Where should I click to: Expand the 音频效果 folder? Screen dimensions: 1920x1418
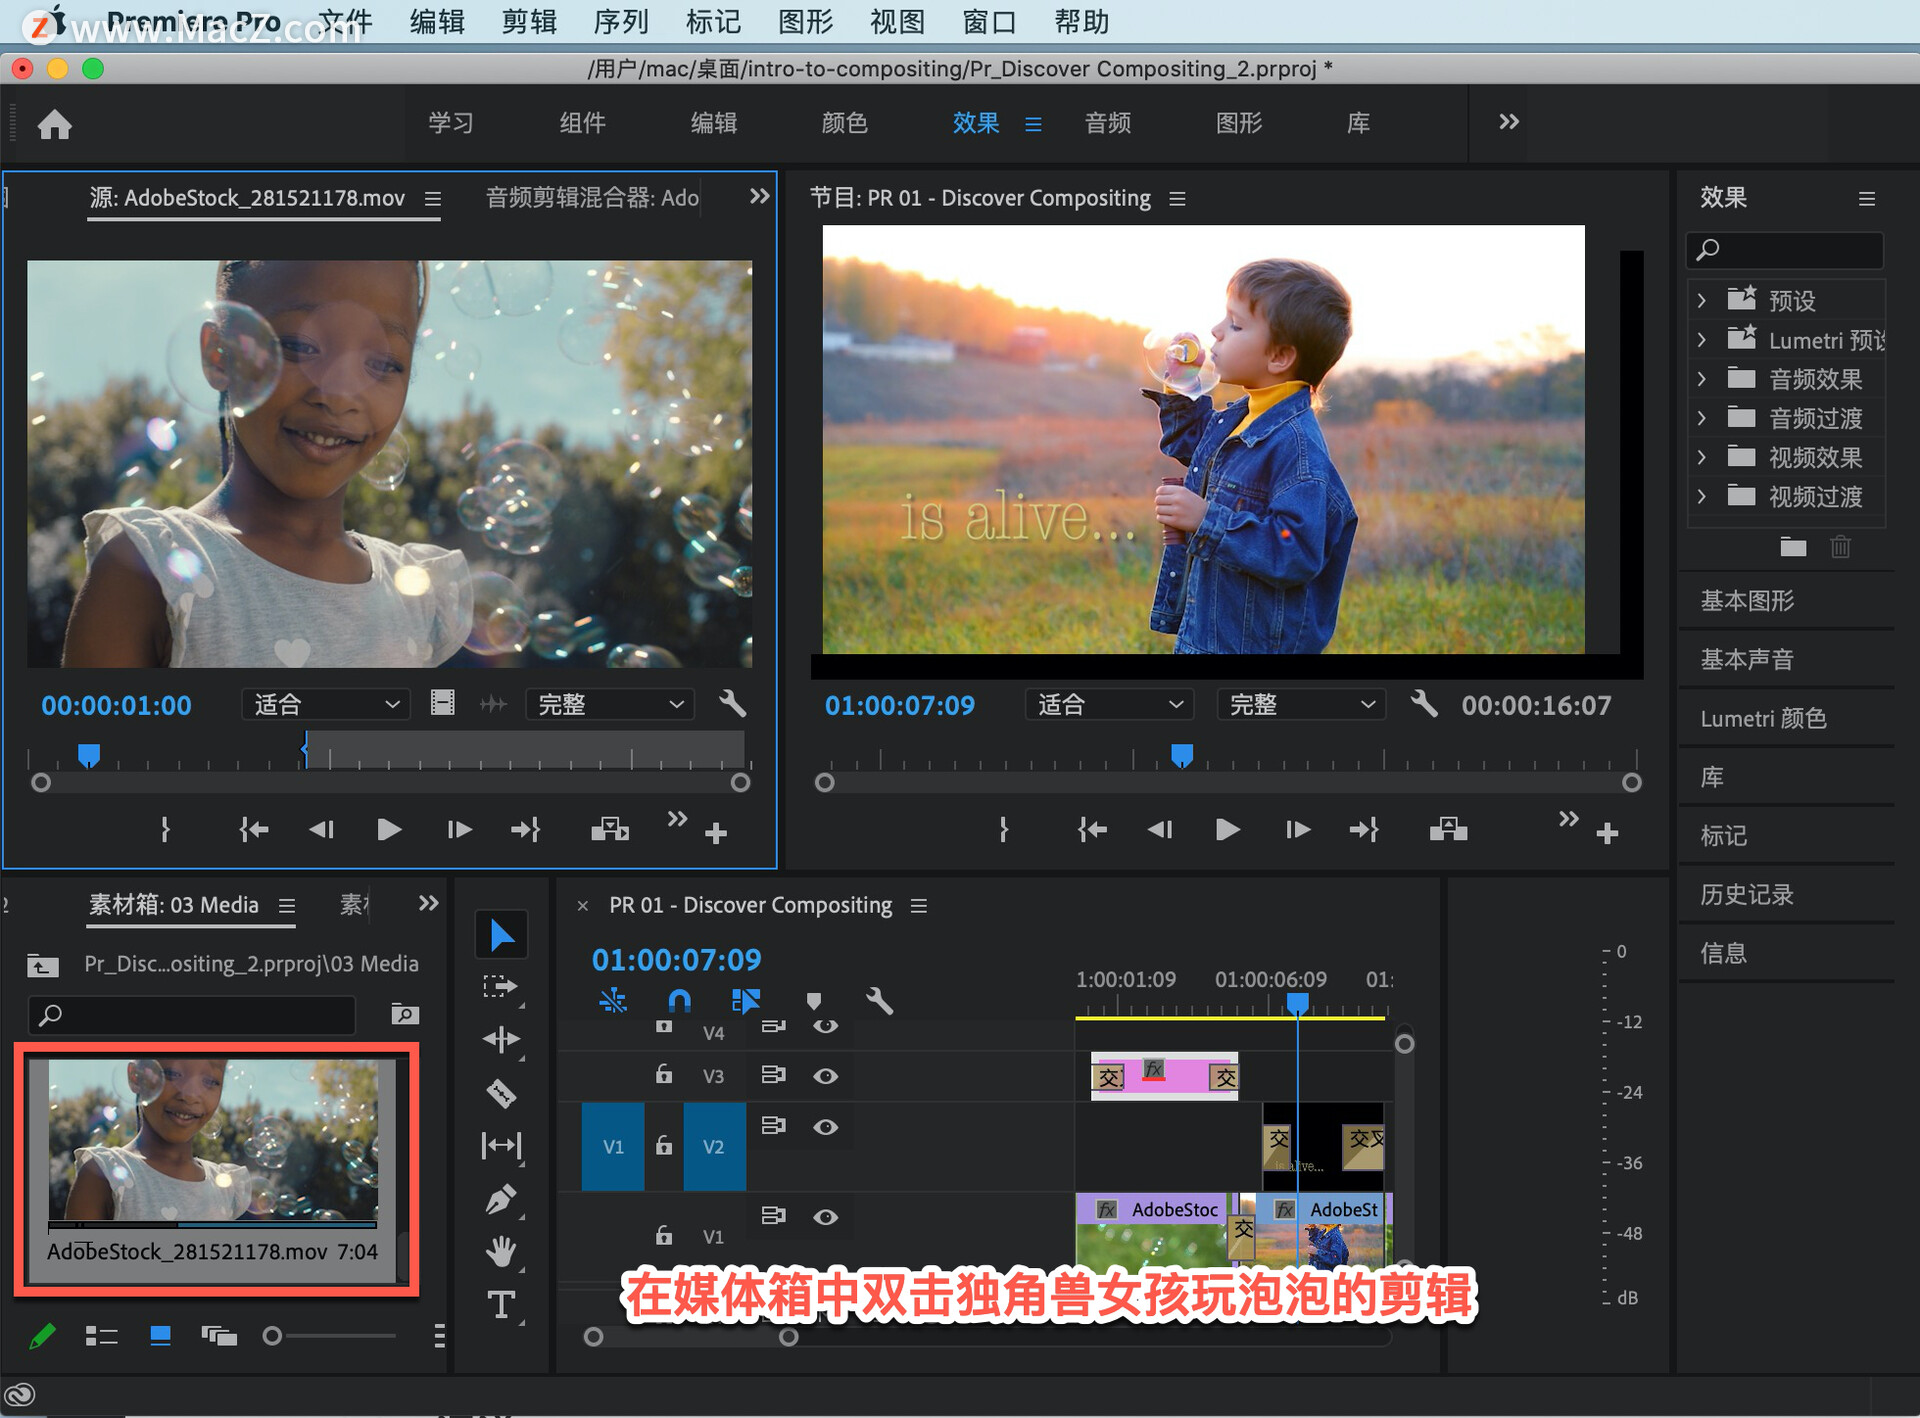1702,379
